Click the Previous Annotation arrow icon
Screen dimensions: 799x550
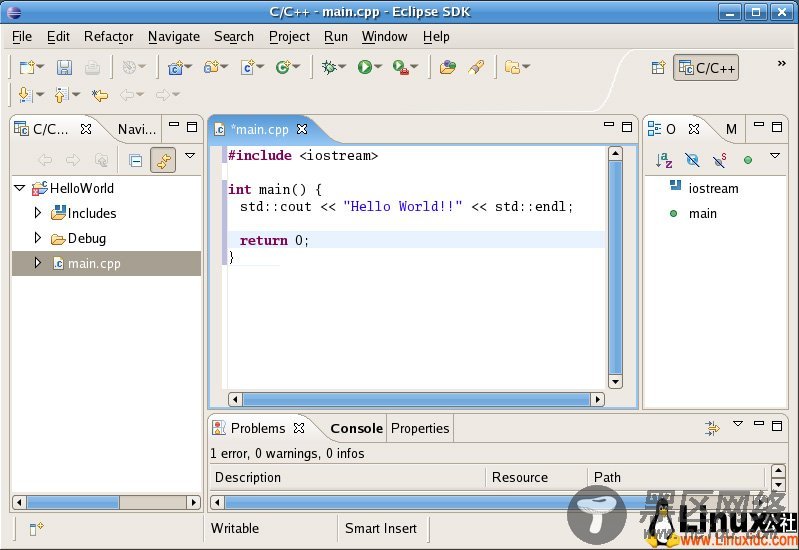pos(61,95)
